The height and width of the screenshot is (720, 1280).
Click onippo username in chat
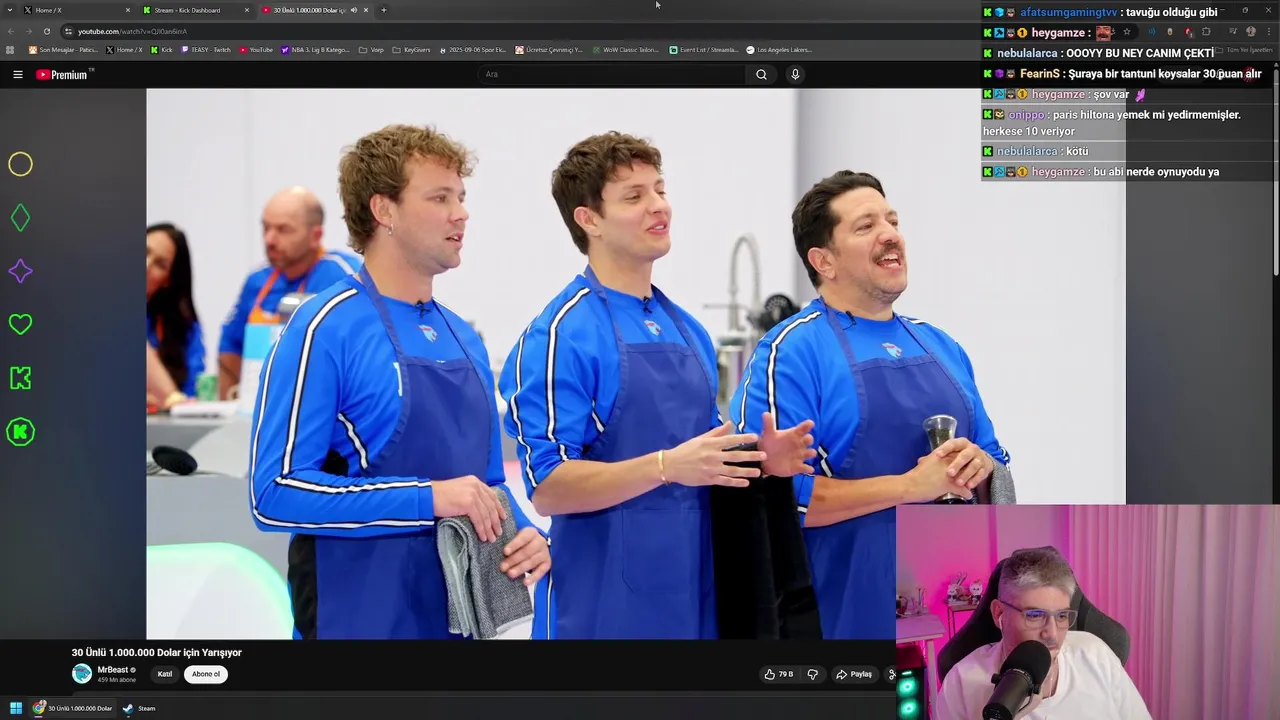[1027, 115]
